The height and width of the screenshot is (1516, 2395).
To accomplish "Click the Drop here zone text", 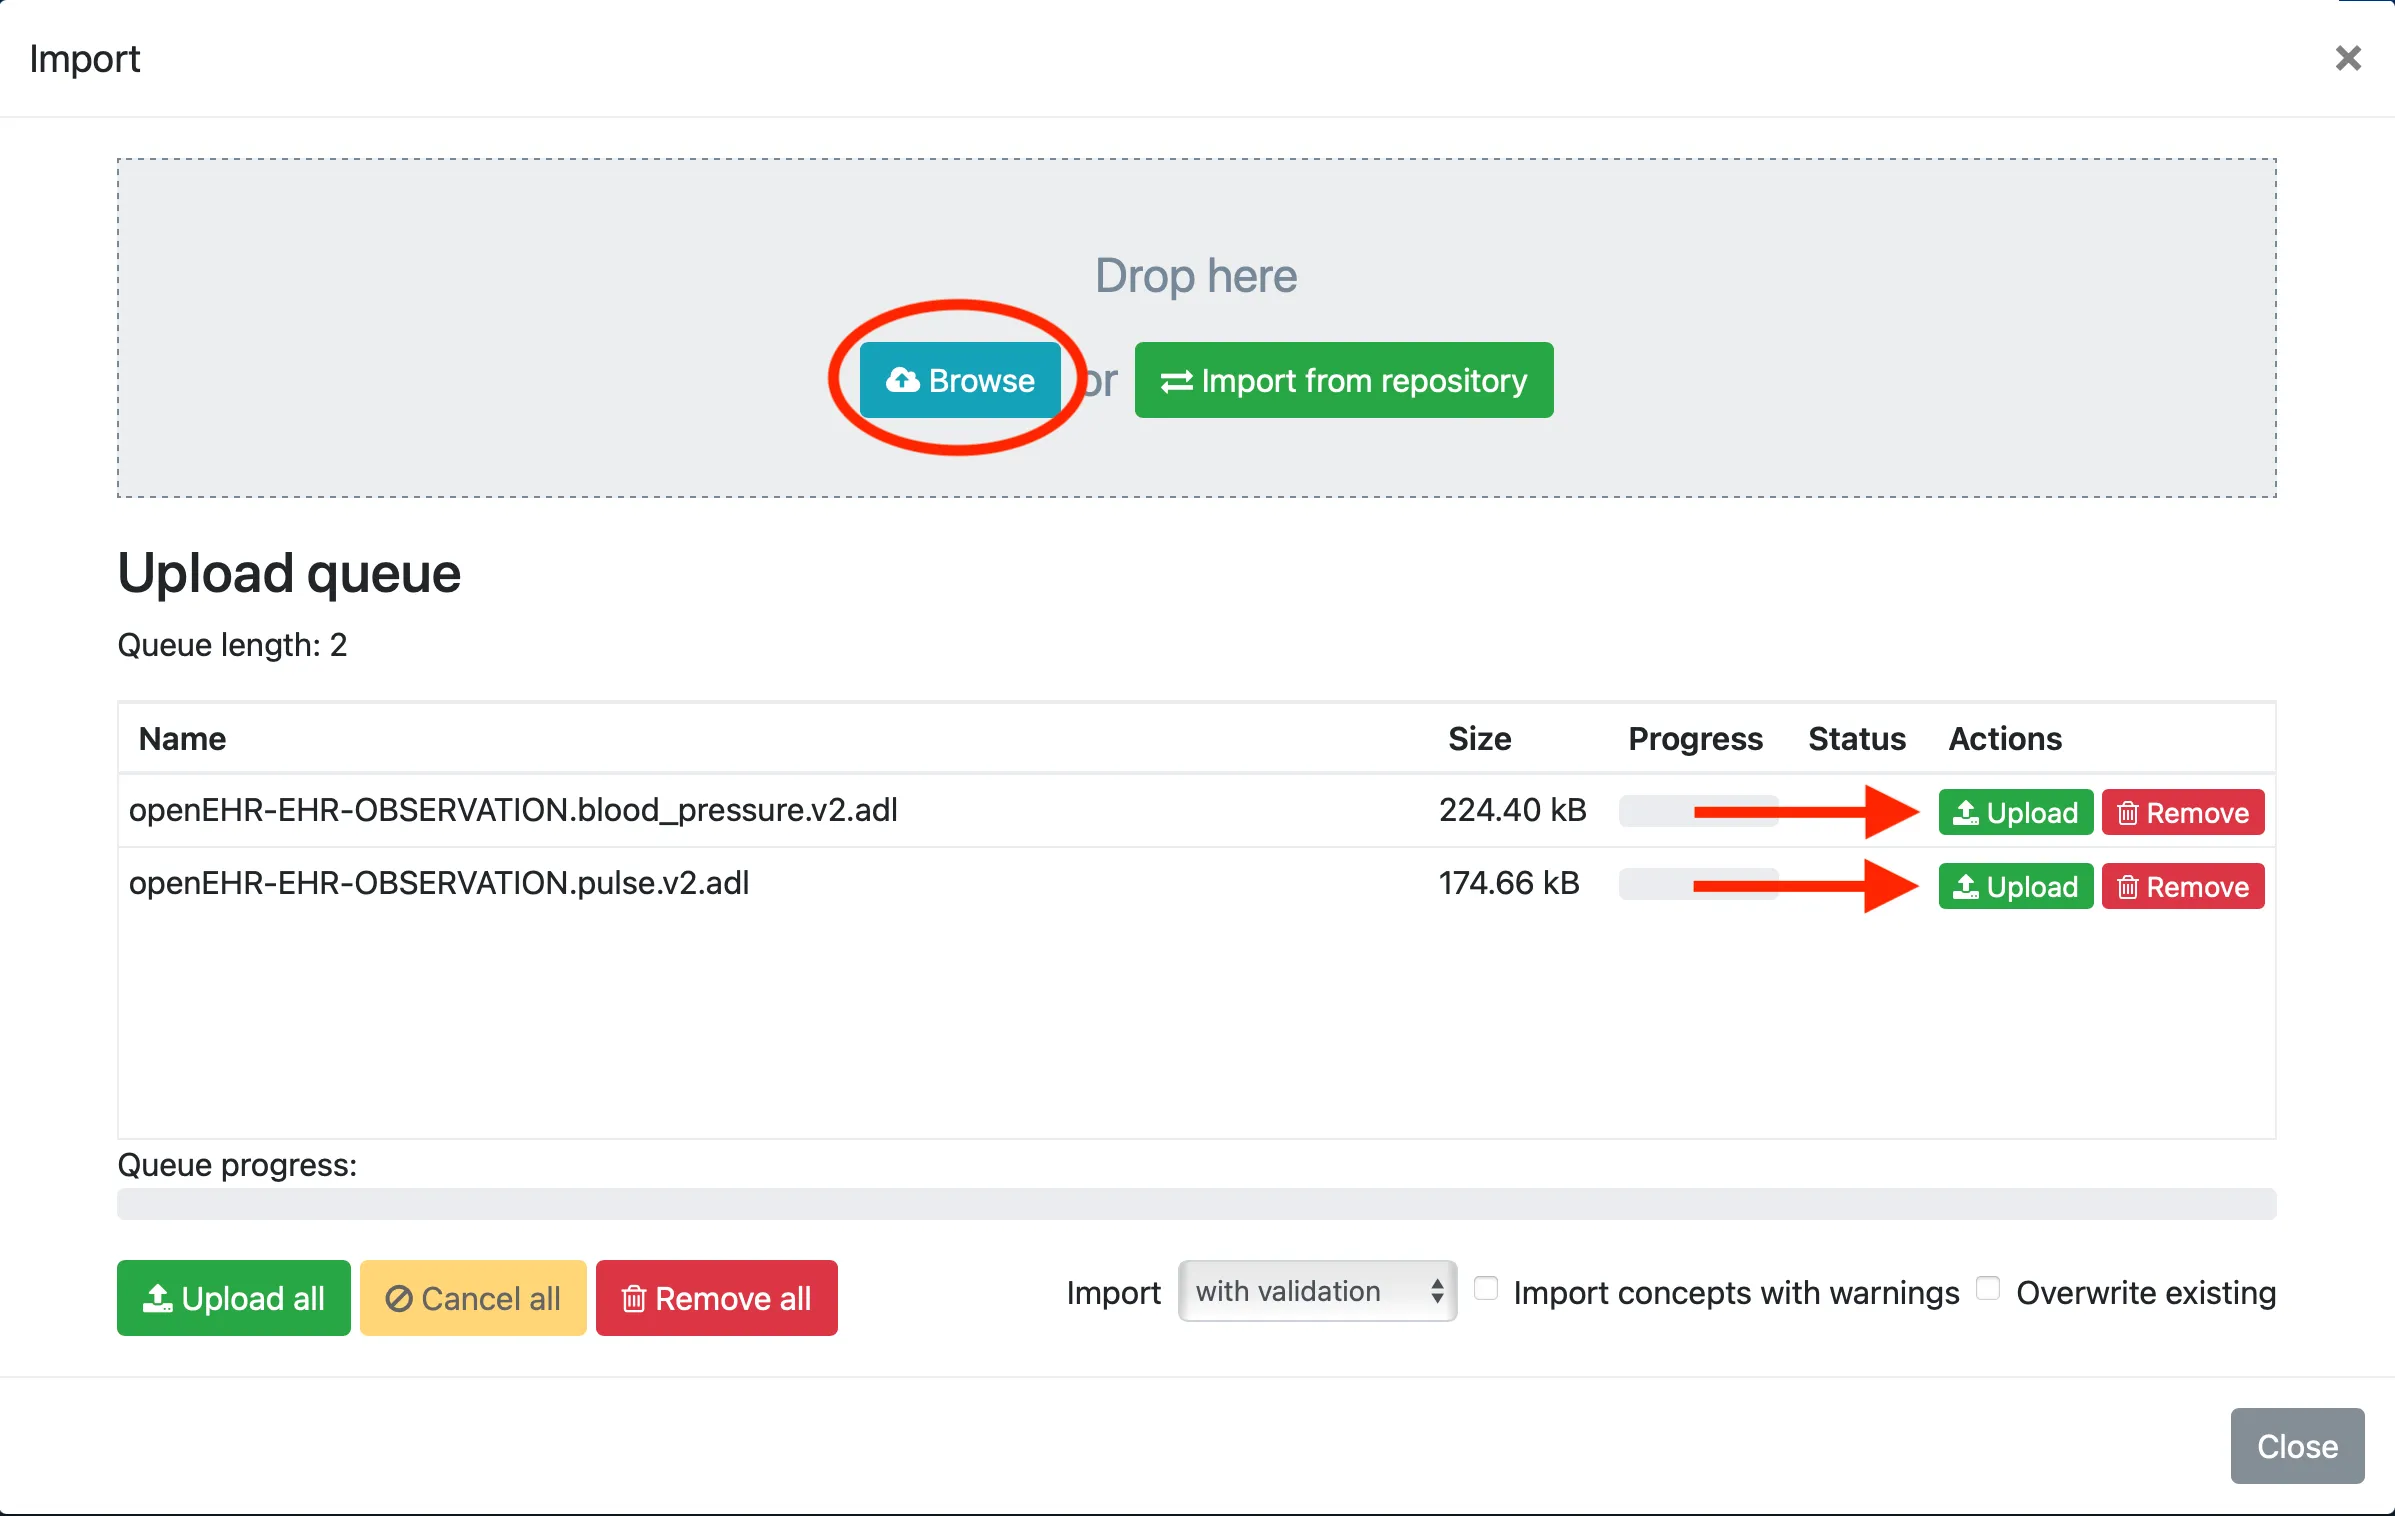I will [x=1196, y=276].
